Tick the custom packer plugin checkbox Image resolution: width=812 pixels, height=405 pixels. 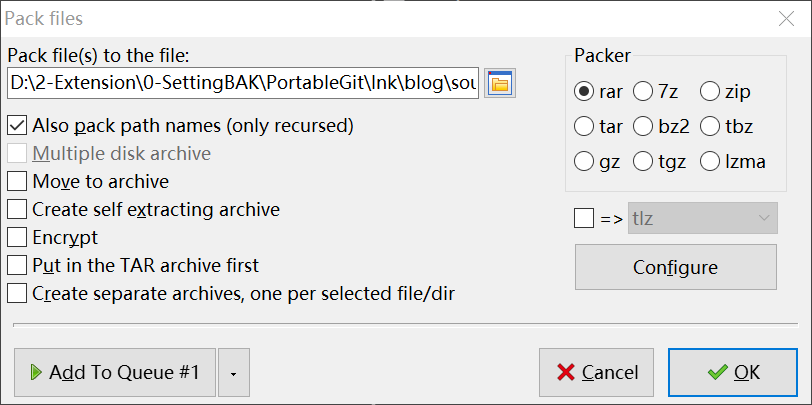[585, 218]
